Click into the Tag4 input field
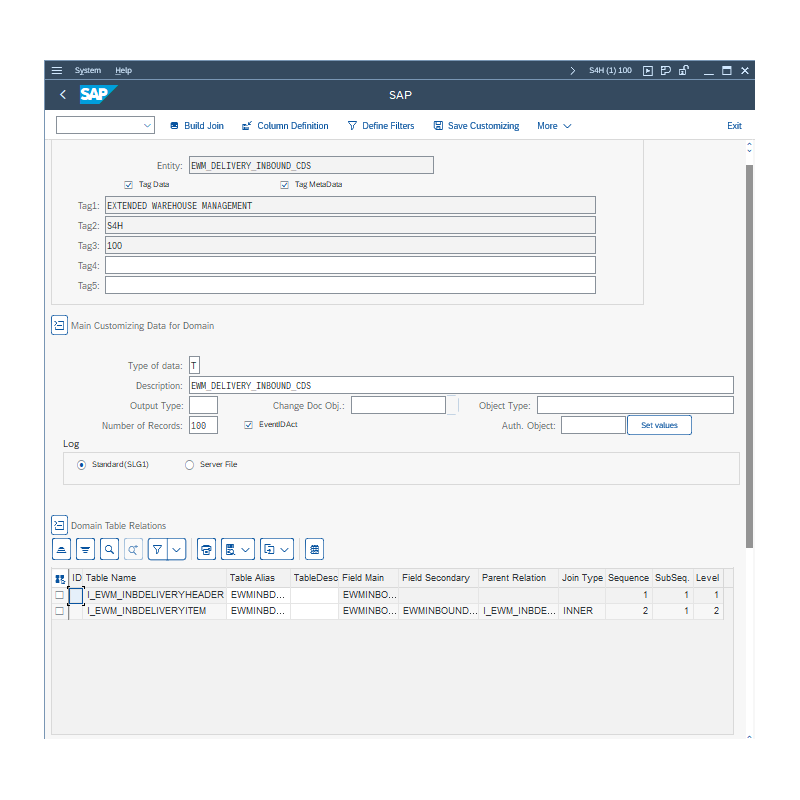Image resolution: width=800 pixels, height=800 pixels. click(350, 265)
